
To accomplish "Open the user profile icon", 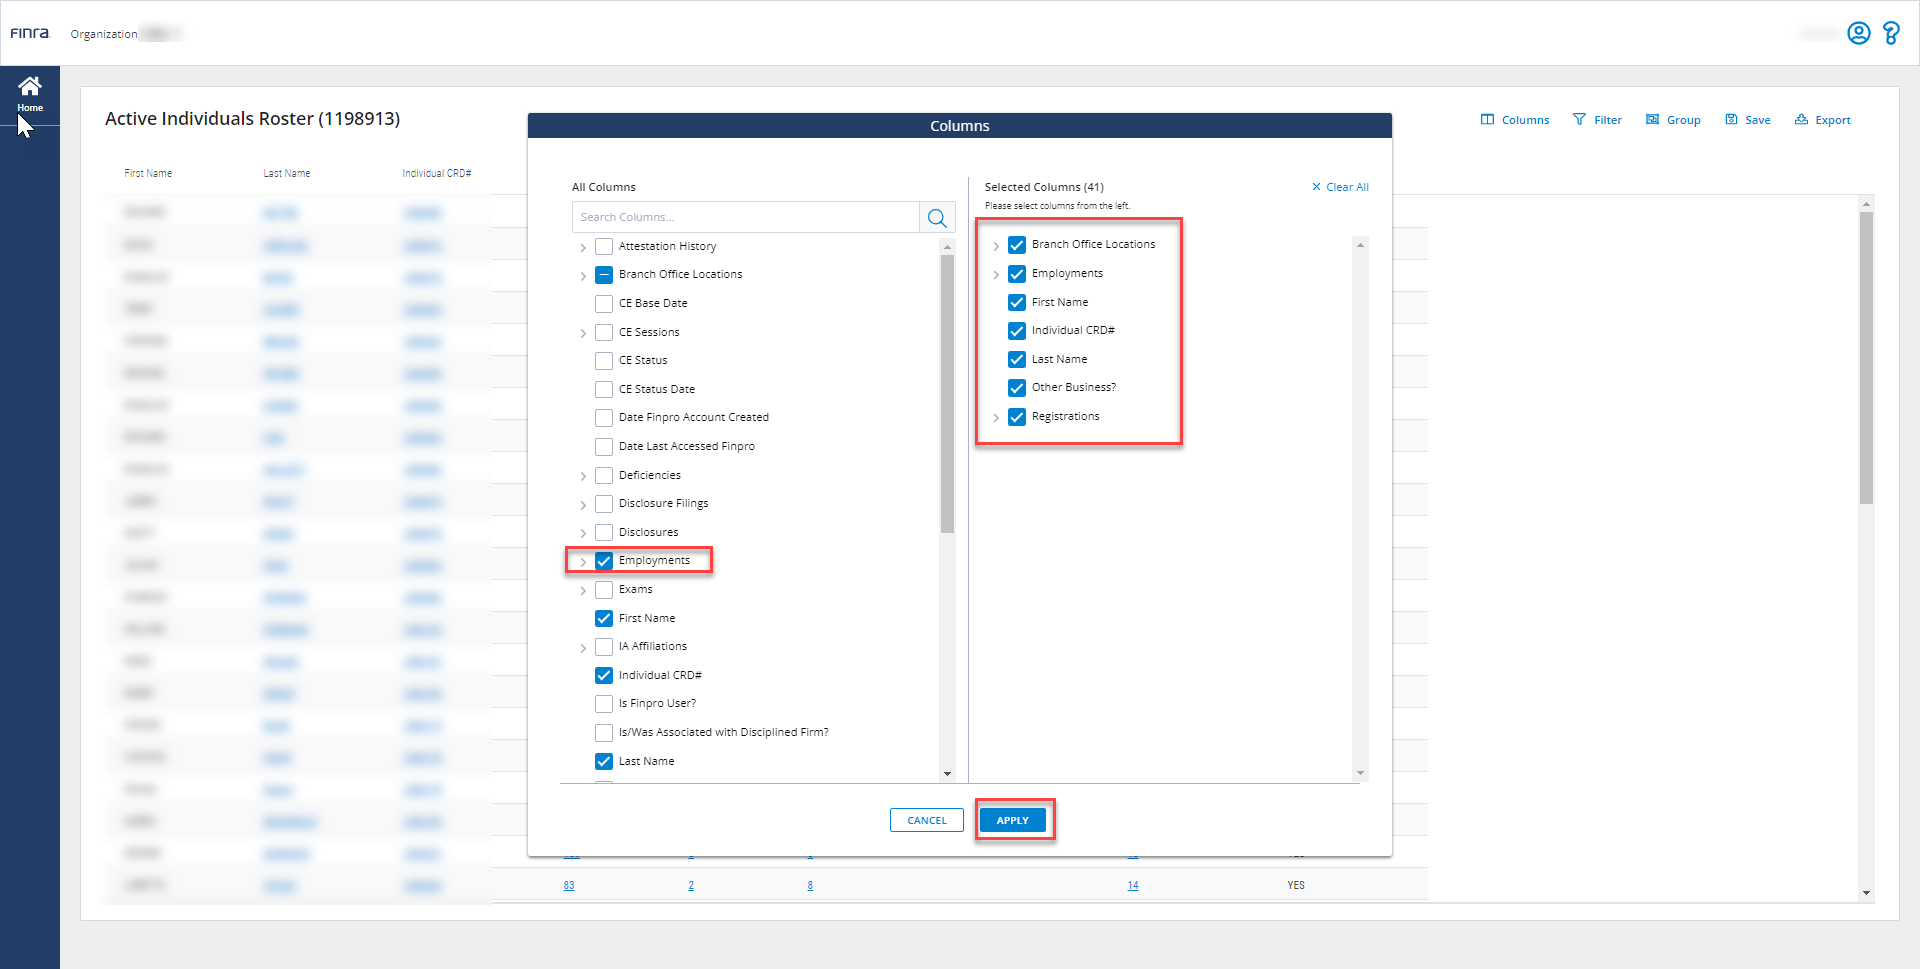I will (x=1859, y=33).
